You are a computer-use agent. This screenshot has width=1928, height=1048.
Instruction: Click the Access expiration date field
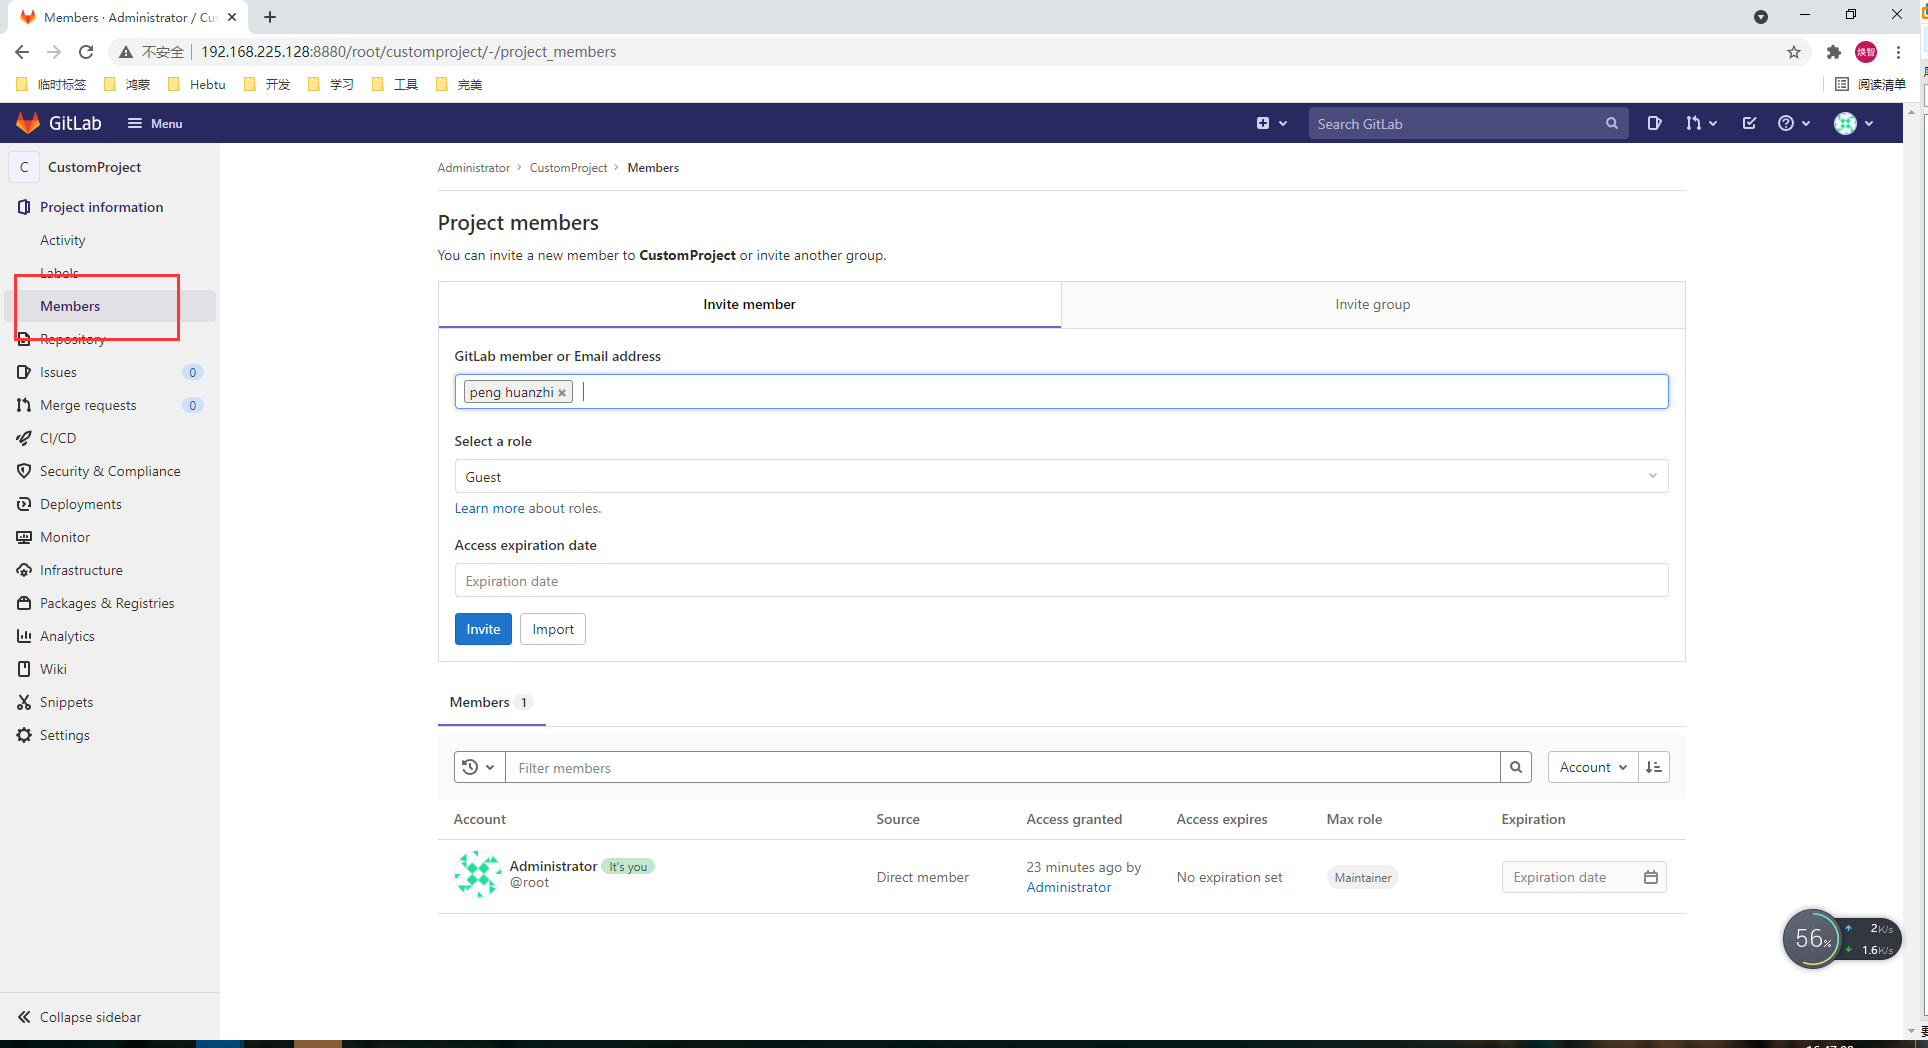(1060, 581)
